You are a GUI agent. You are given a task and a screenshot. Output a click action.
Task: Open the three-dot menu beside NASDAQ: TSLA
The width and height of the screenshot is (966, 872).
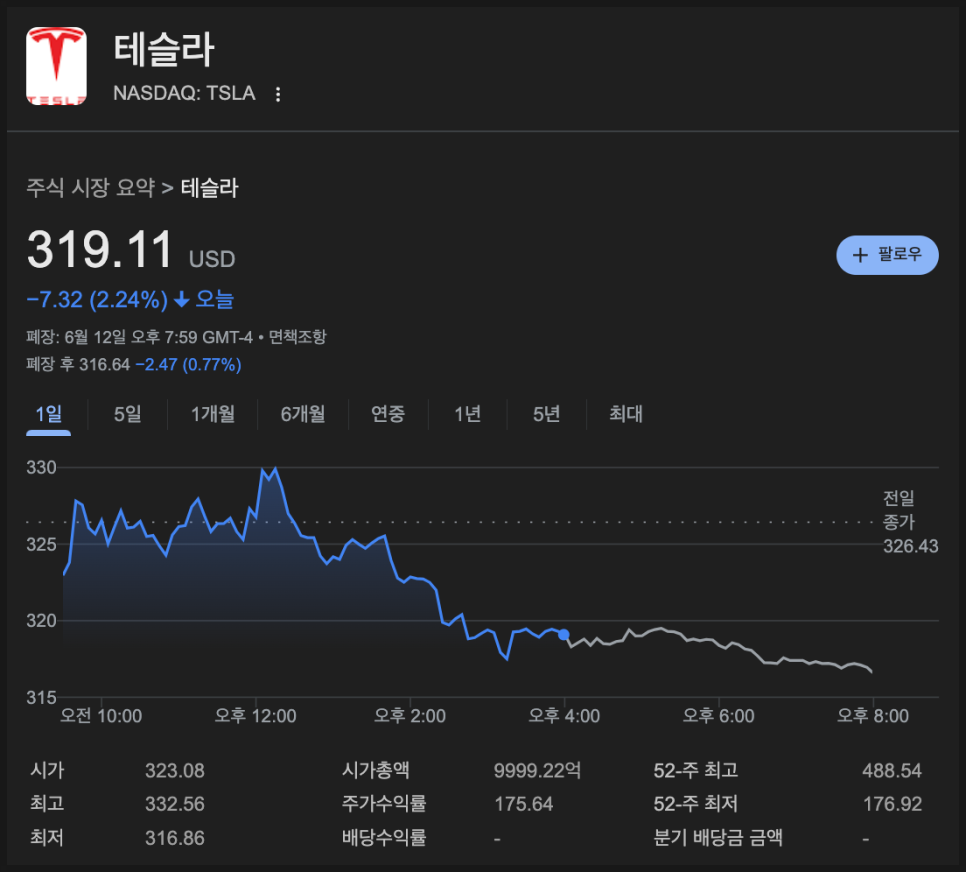278,94
